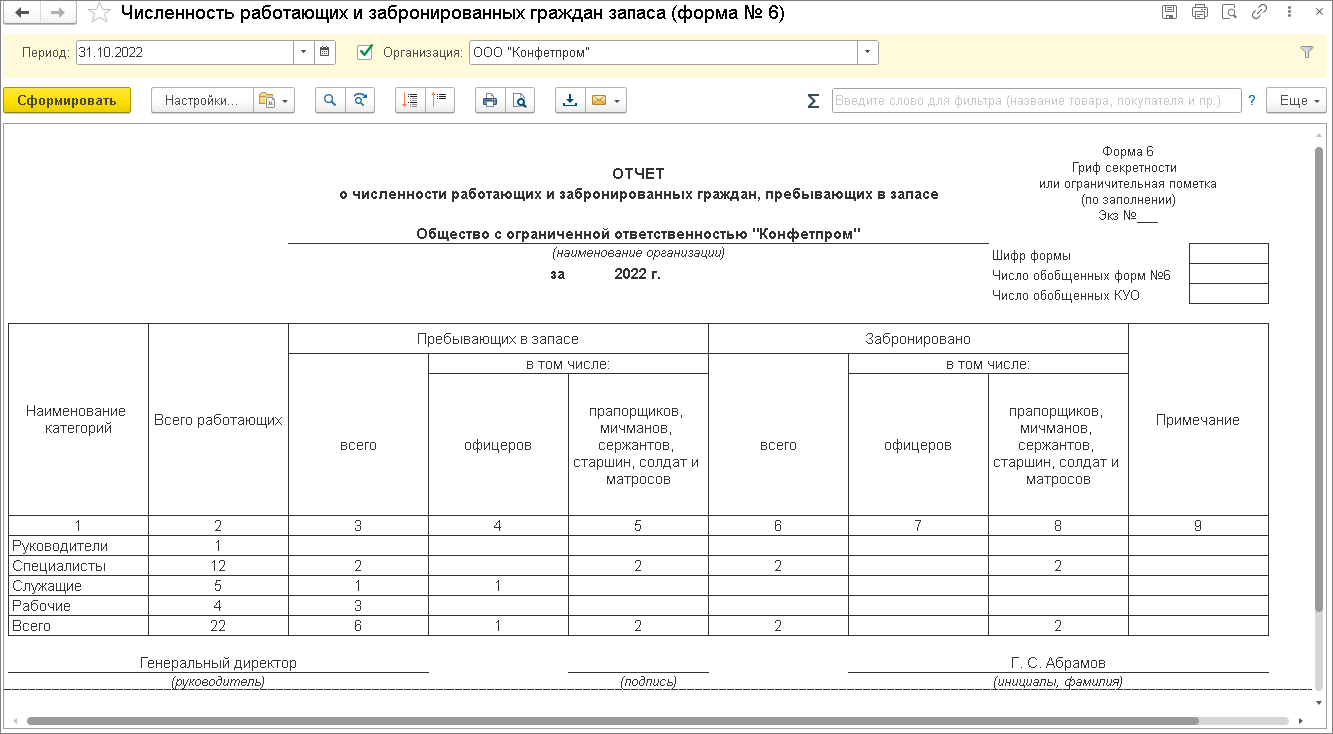Select the Служащие row label

pos(47,586)
